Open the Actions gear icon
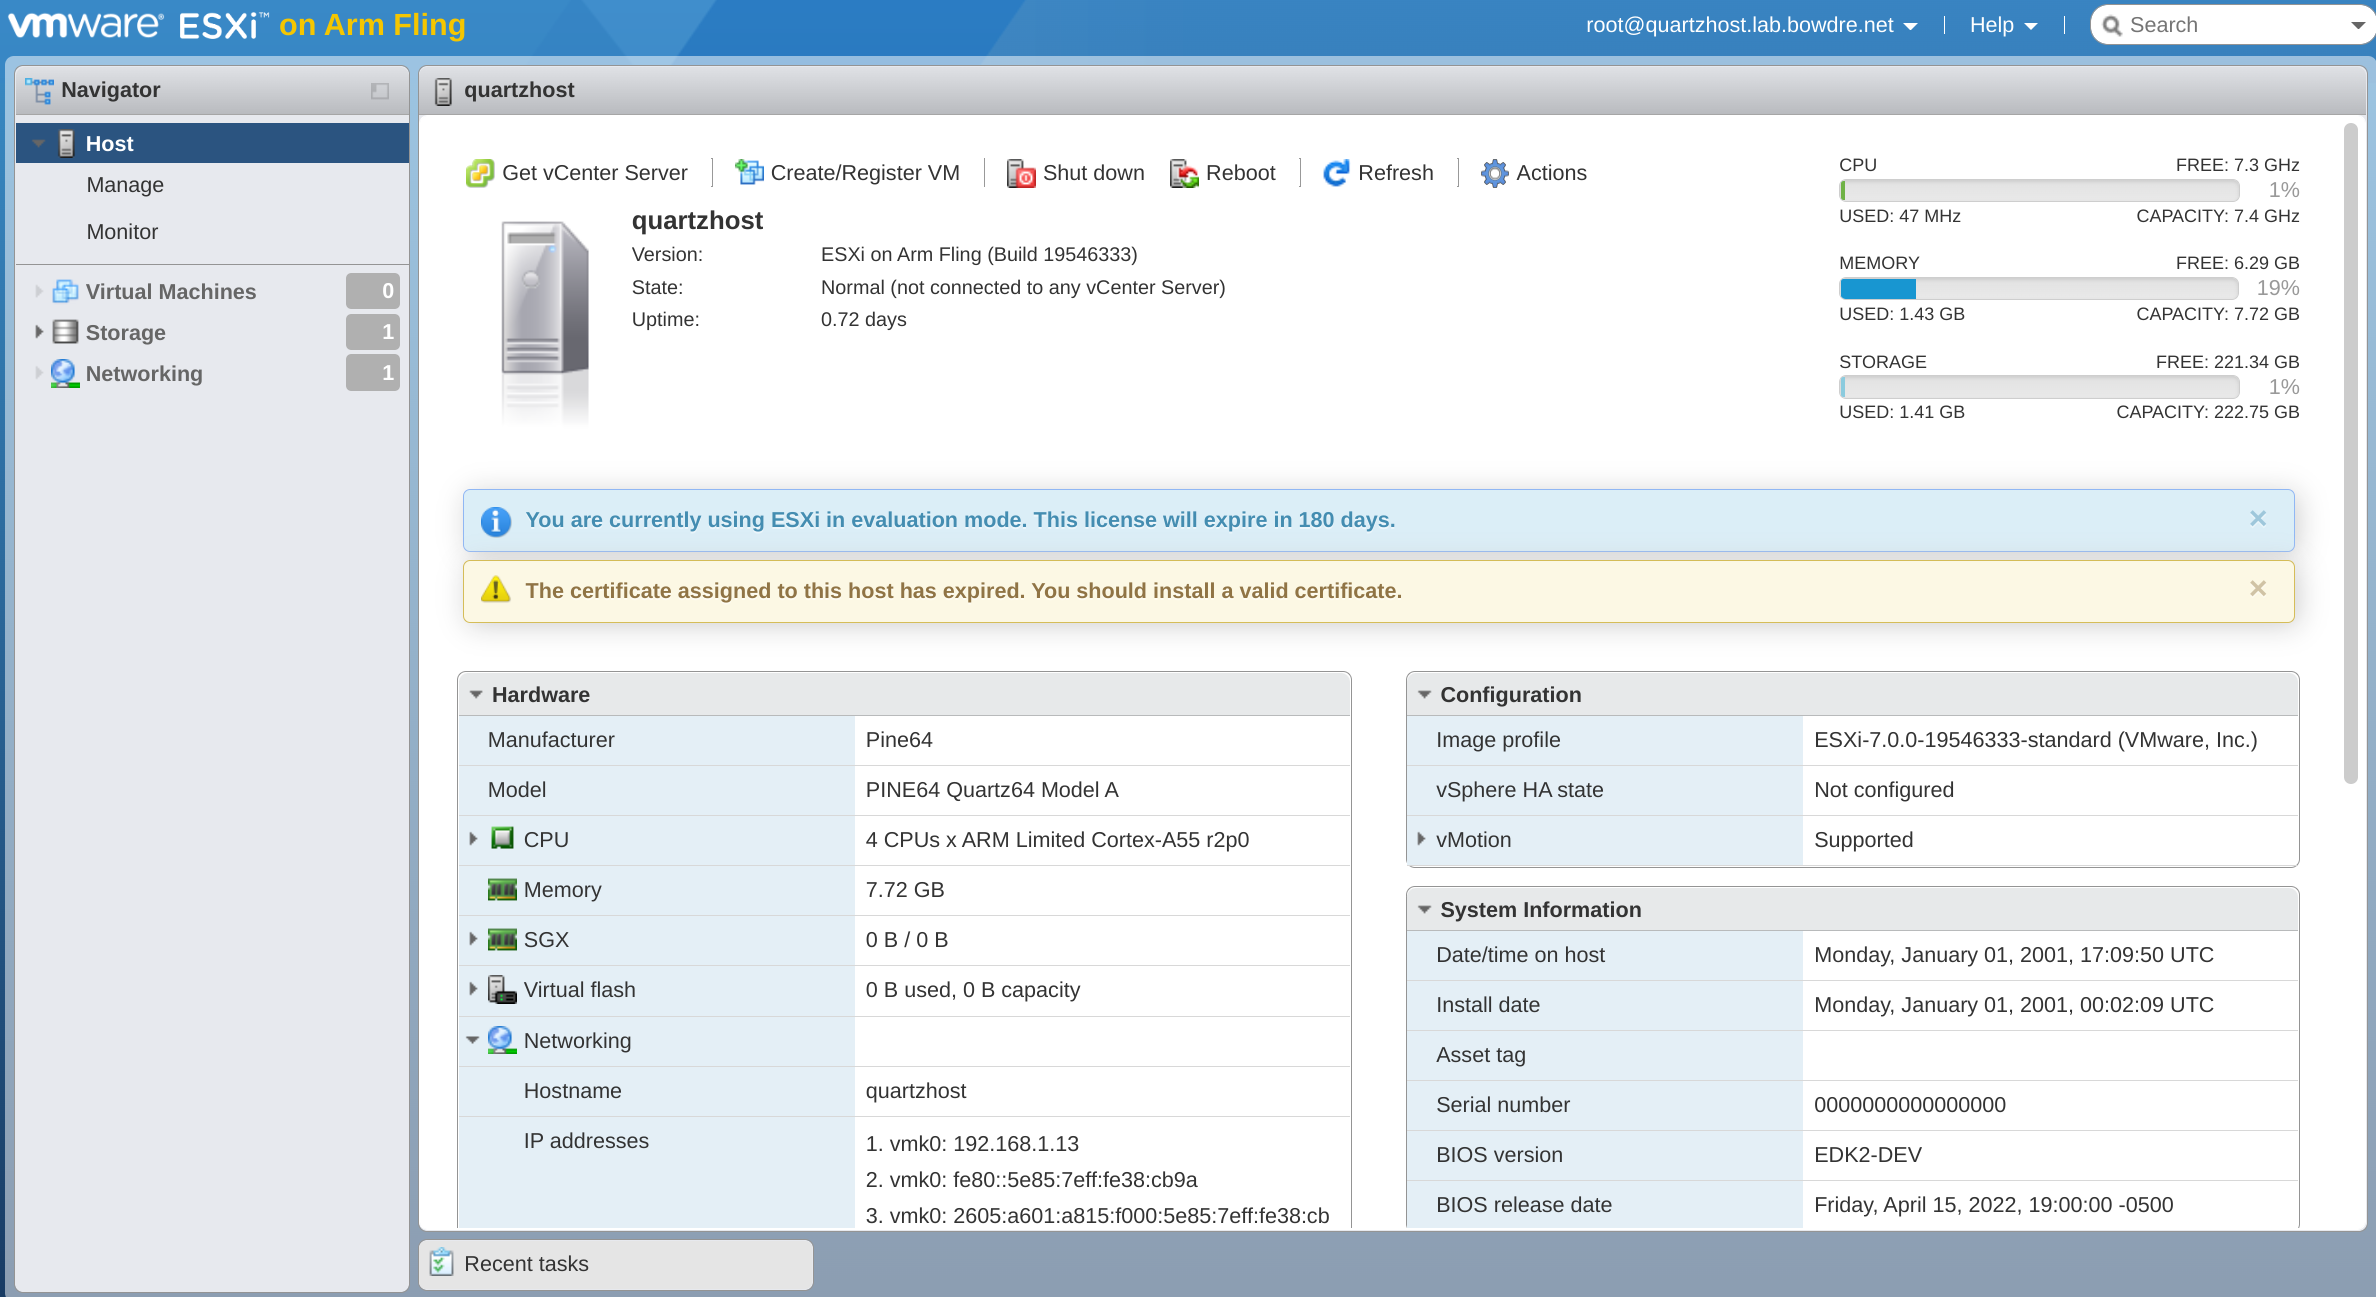Screen dimensions: 2376x1297 1494,173
